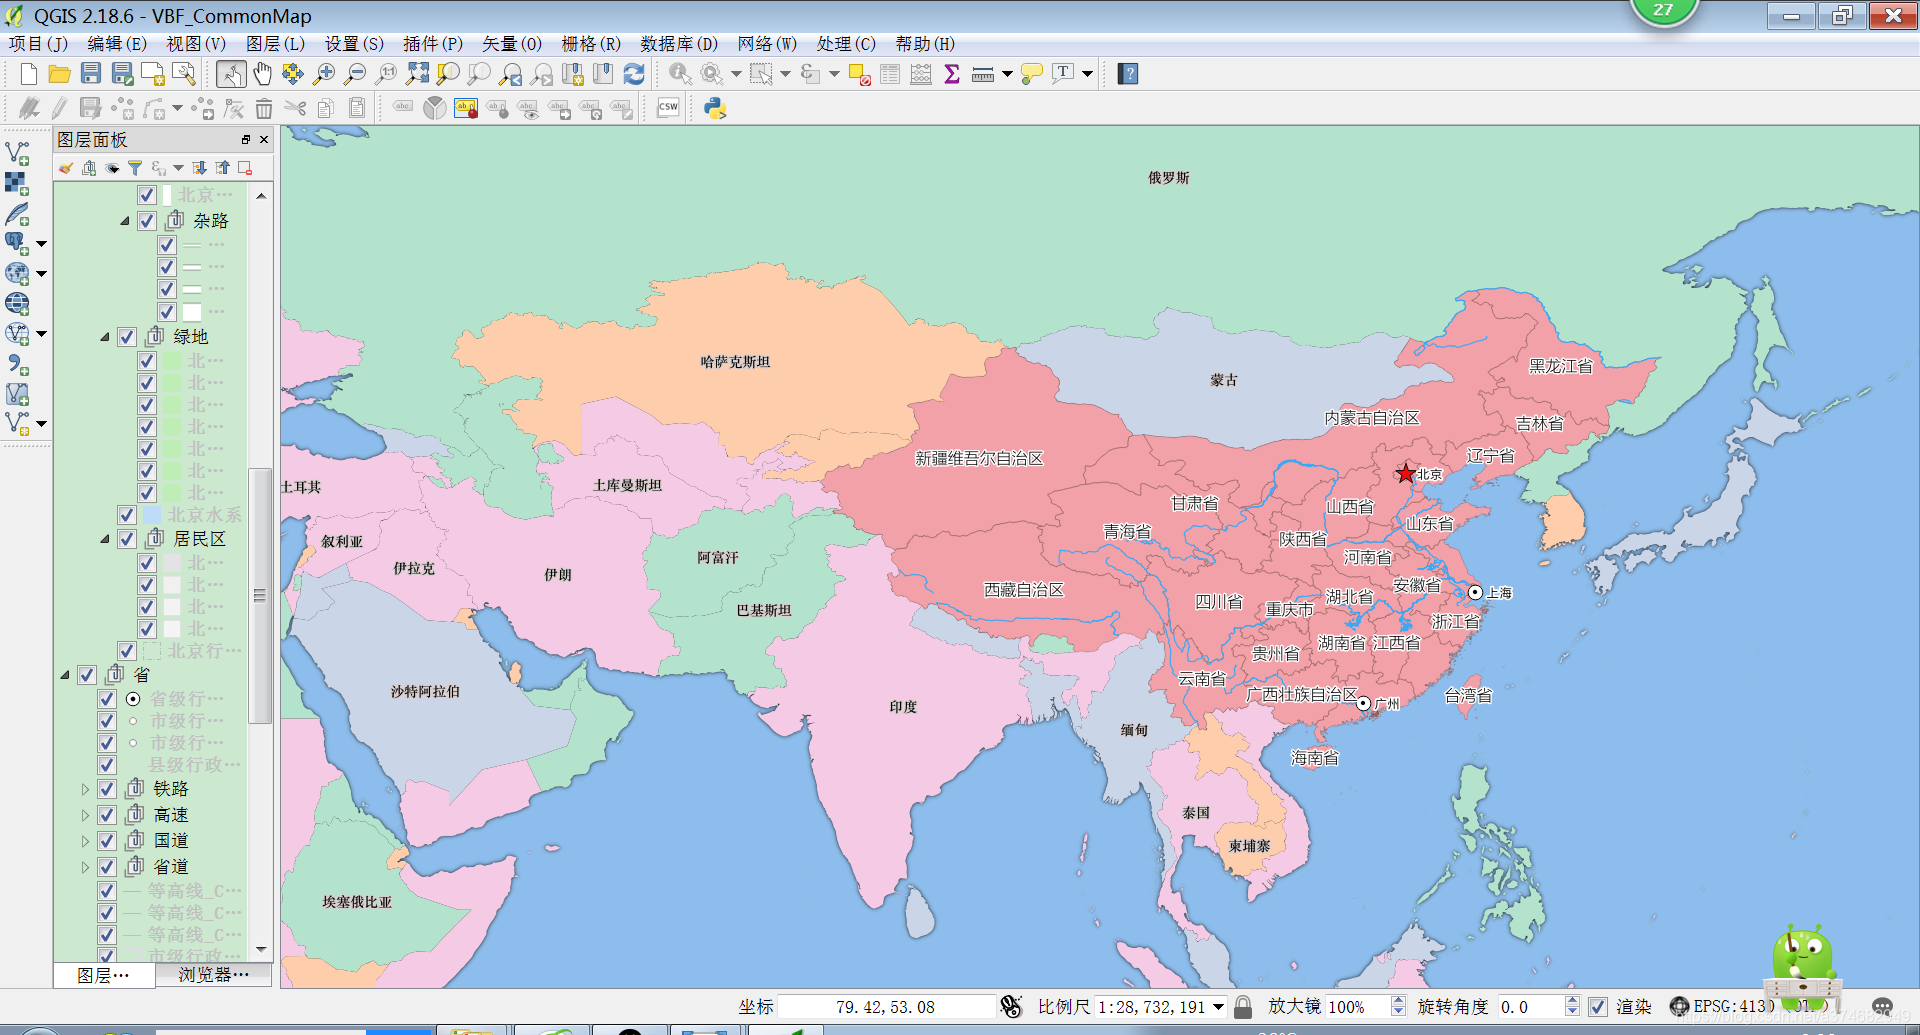Screen dimensions: 1920x1035
Task: Open the text annotation dropdown arrow
Action: click(1087, 74)
